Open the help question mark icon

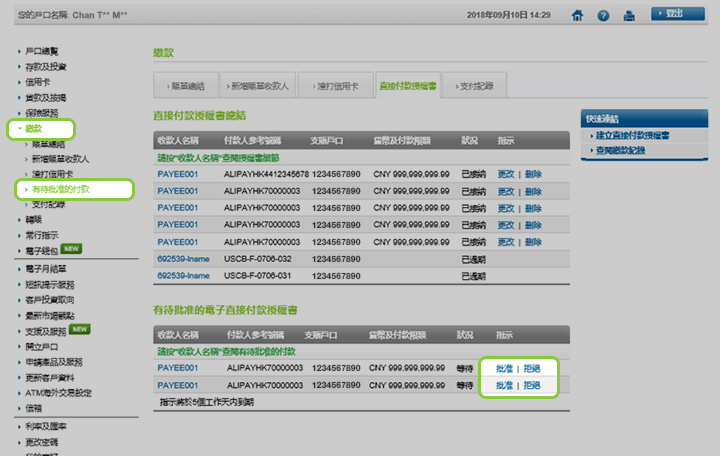tap(603, 16)
